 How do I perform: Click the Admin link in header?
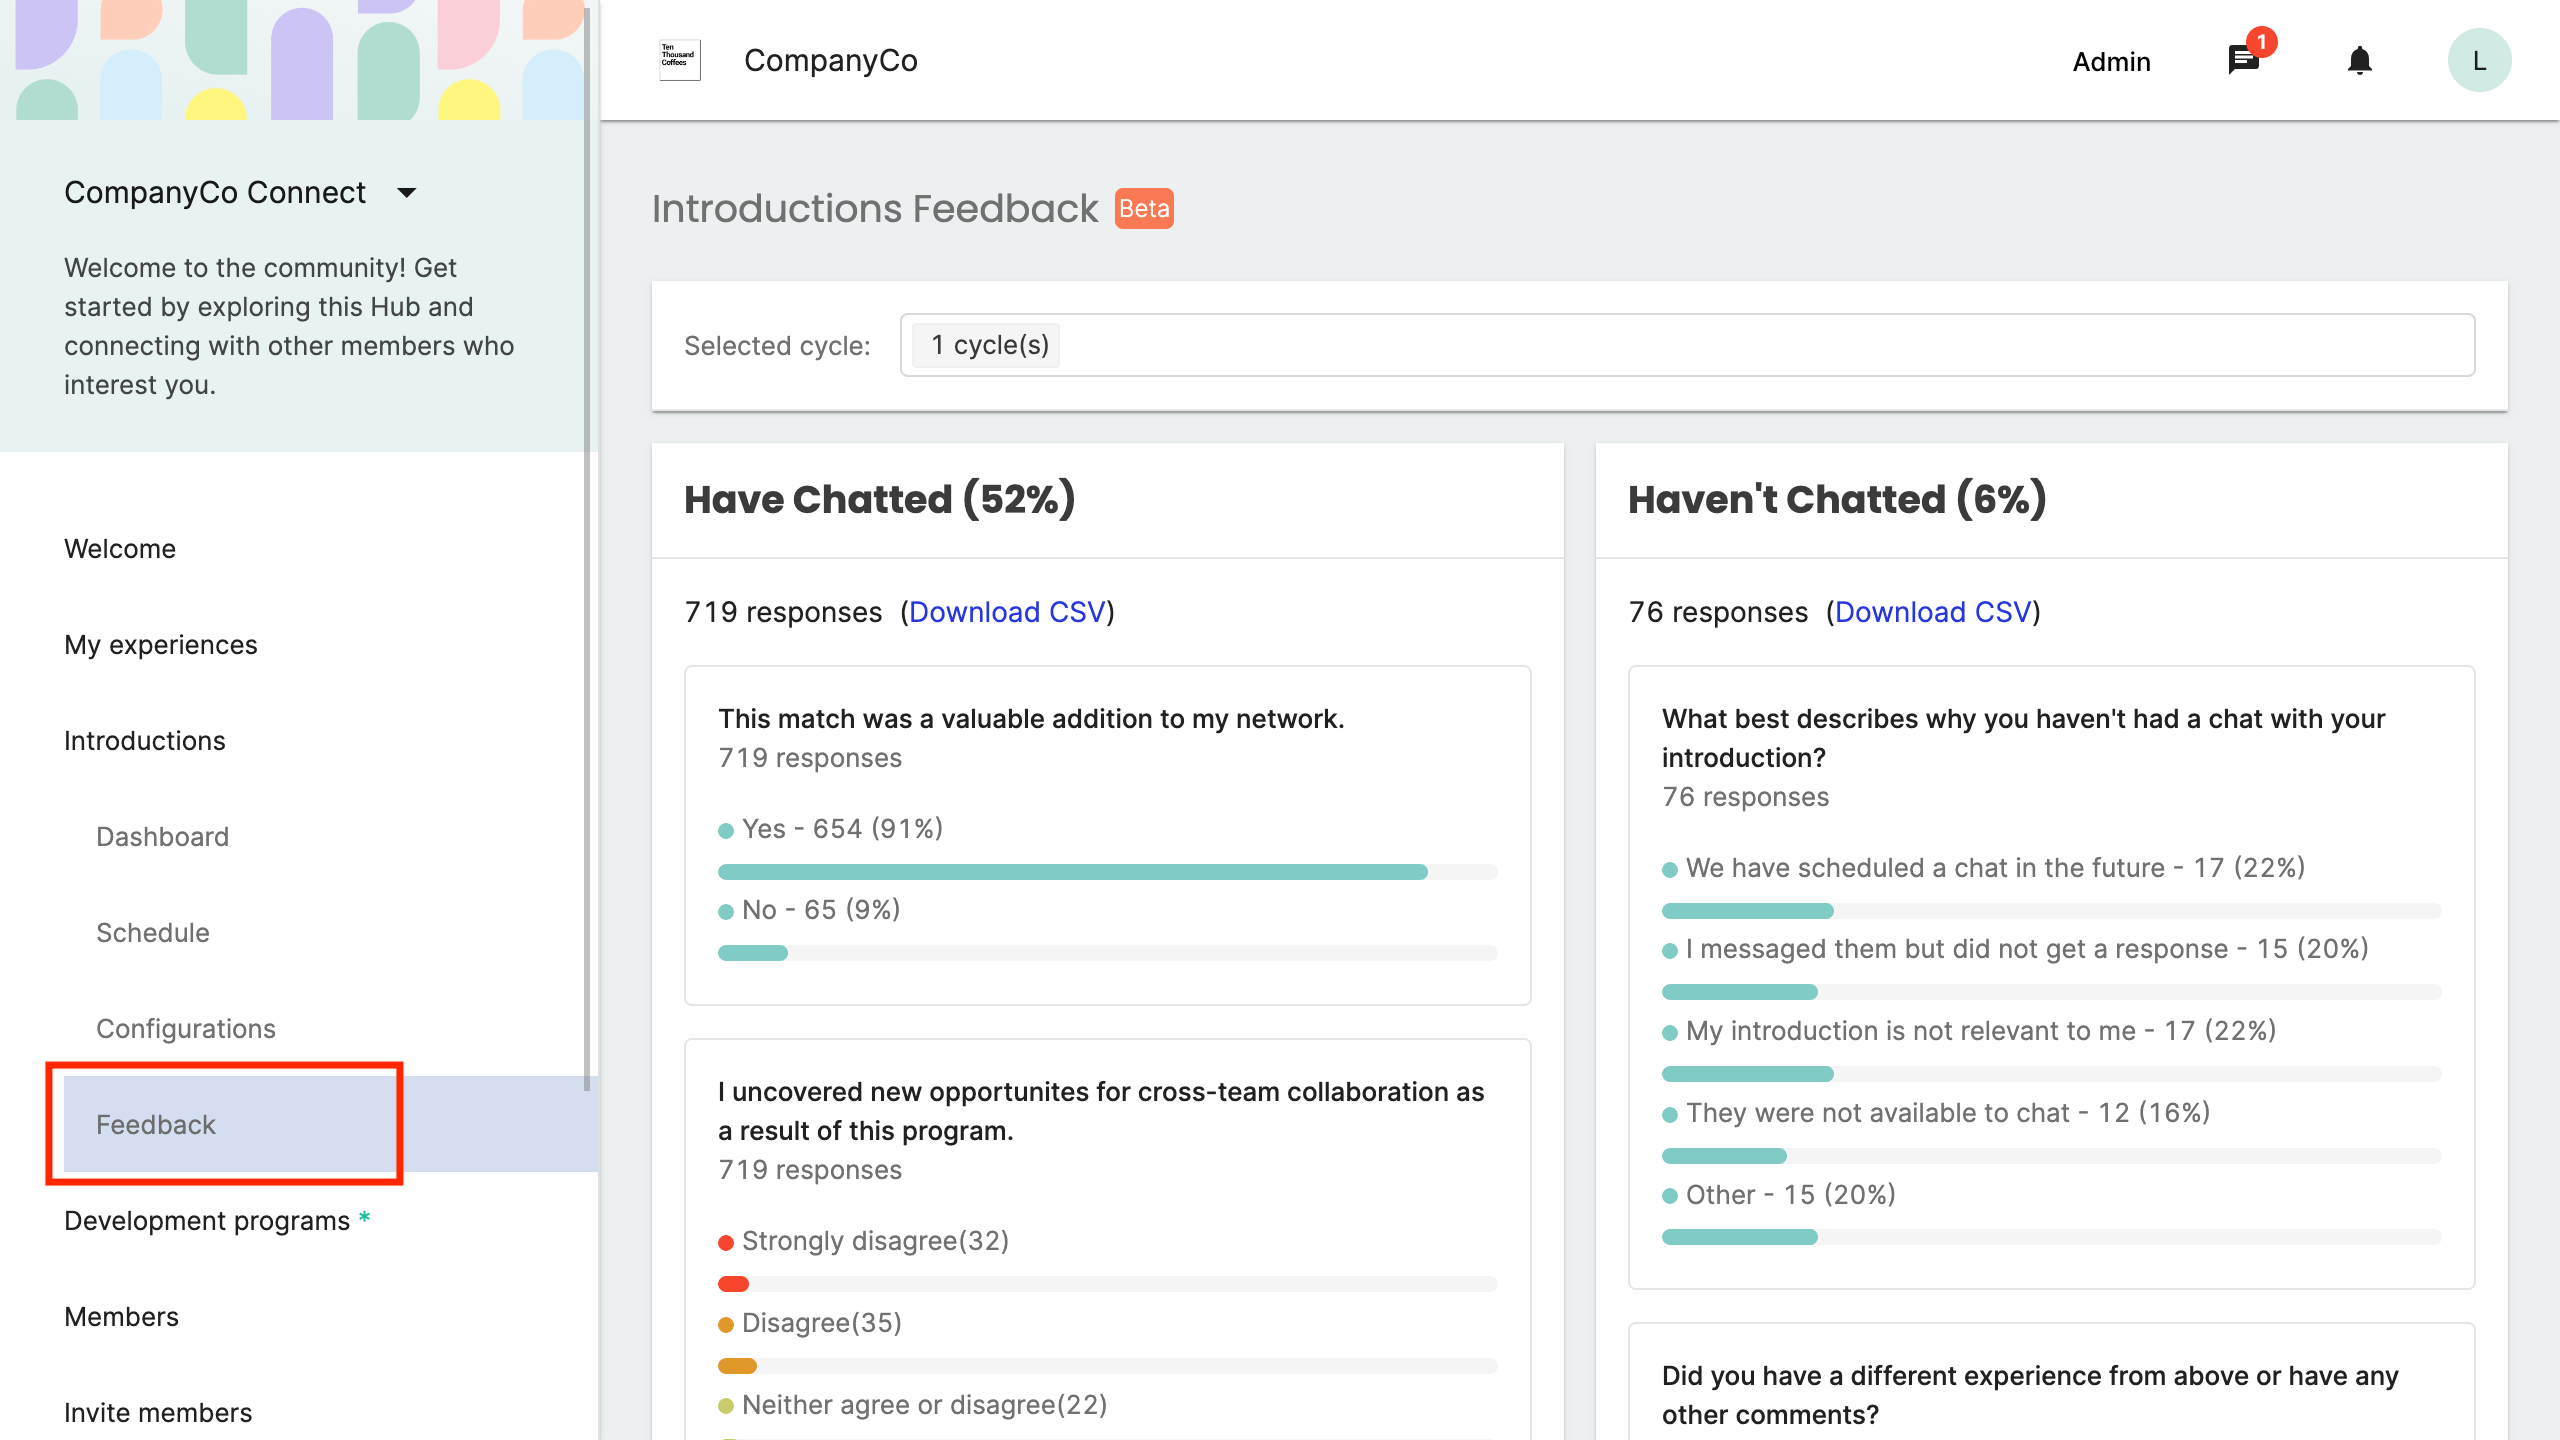(2111, 62)
